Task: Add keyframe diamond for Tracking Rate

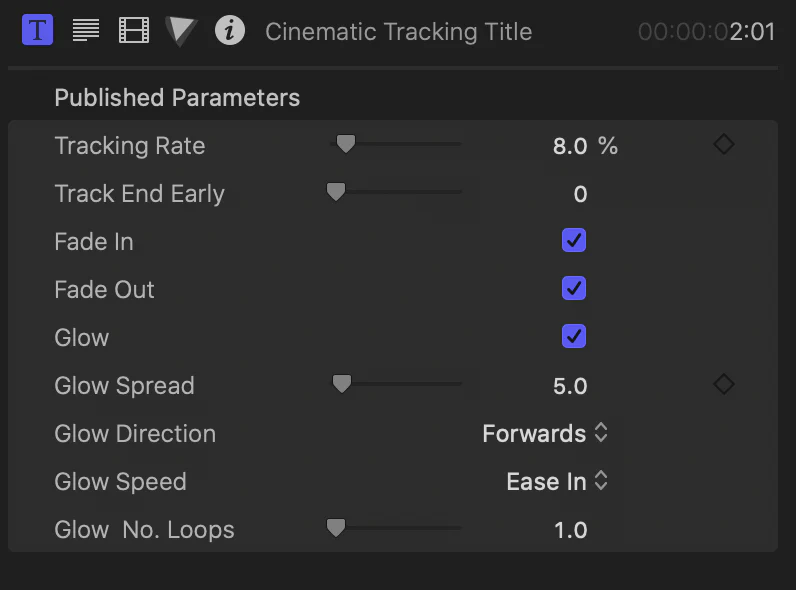Action: point(723,144)
